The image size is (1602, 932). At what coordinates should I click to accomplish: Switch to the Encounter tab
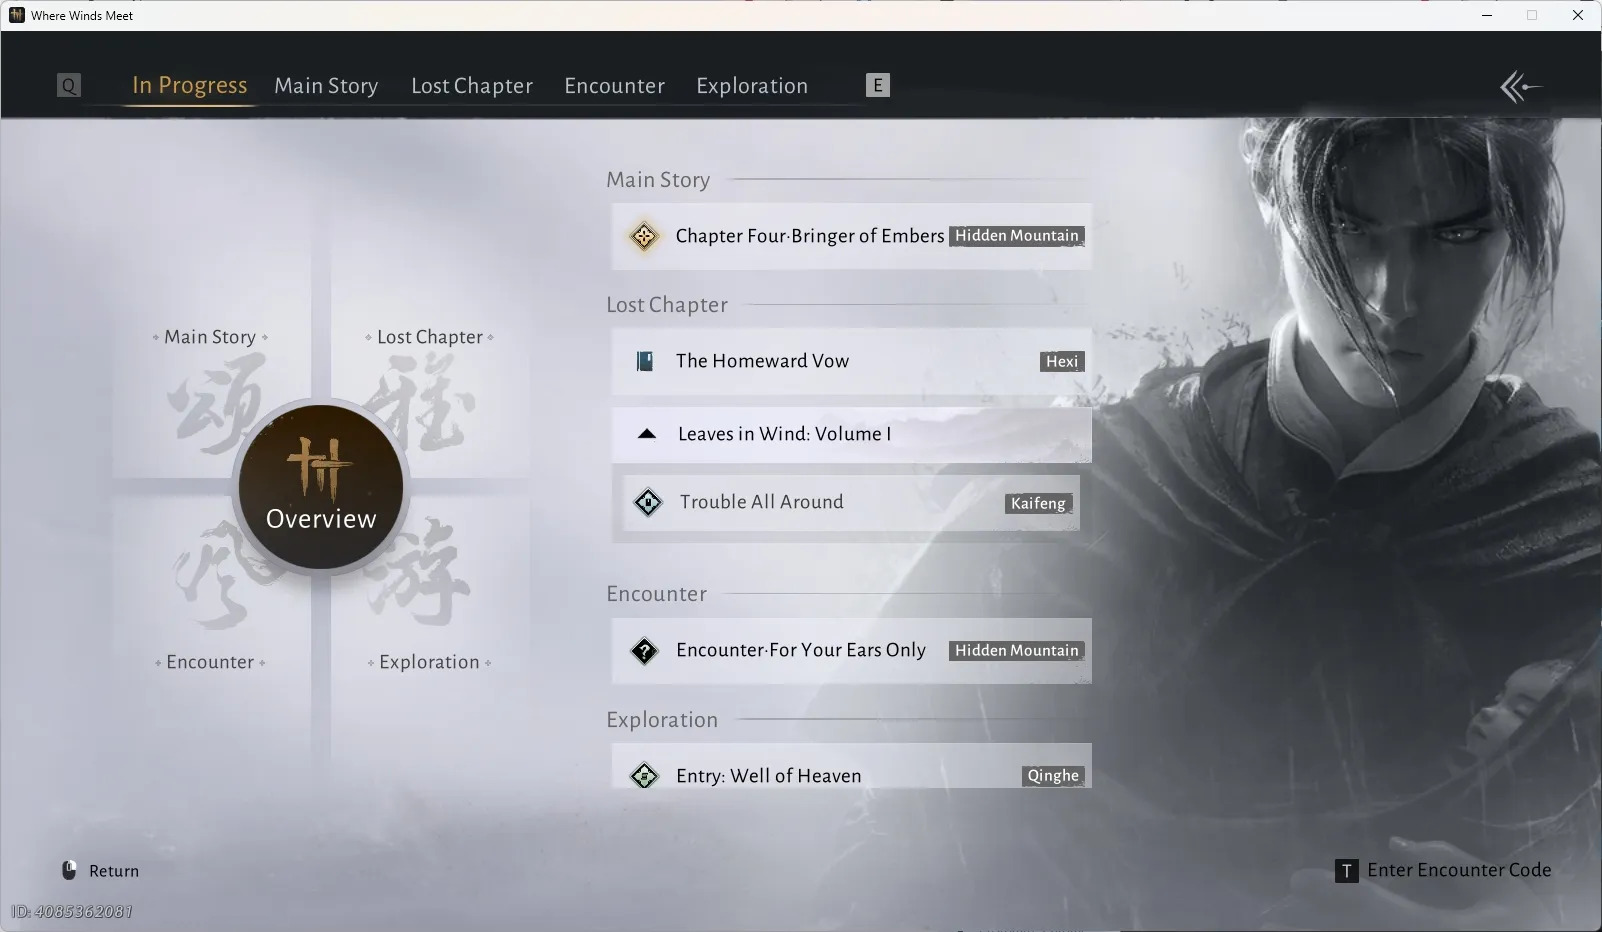pyautogui.click(x=615, y=86)
